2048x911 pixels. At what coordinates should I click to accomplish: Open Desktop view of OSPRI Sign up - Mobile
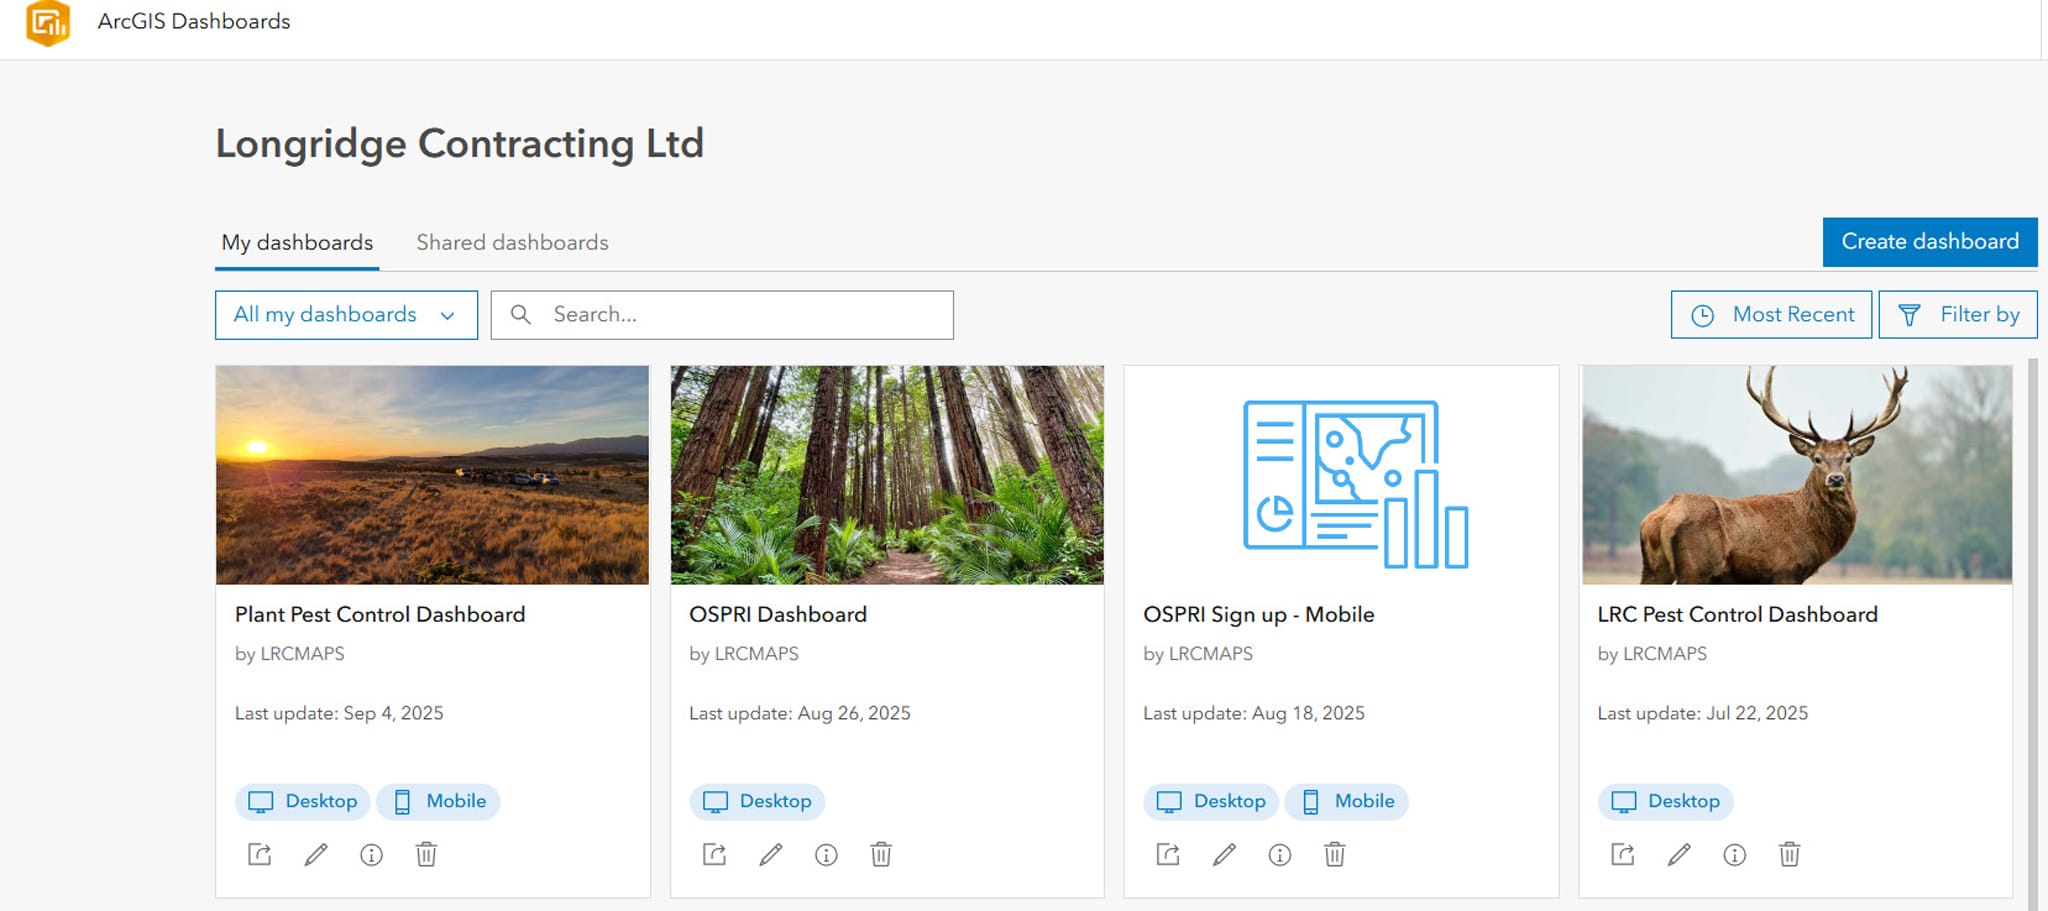click(x=1211, y=801)
